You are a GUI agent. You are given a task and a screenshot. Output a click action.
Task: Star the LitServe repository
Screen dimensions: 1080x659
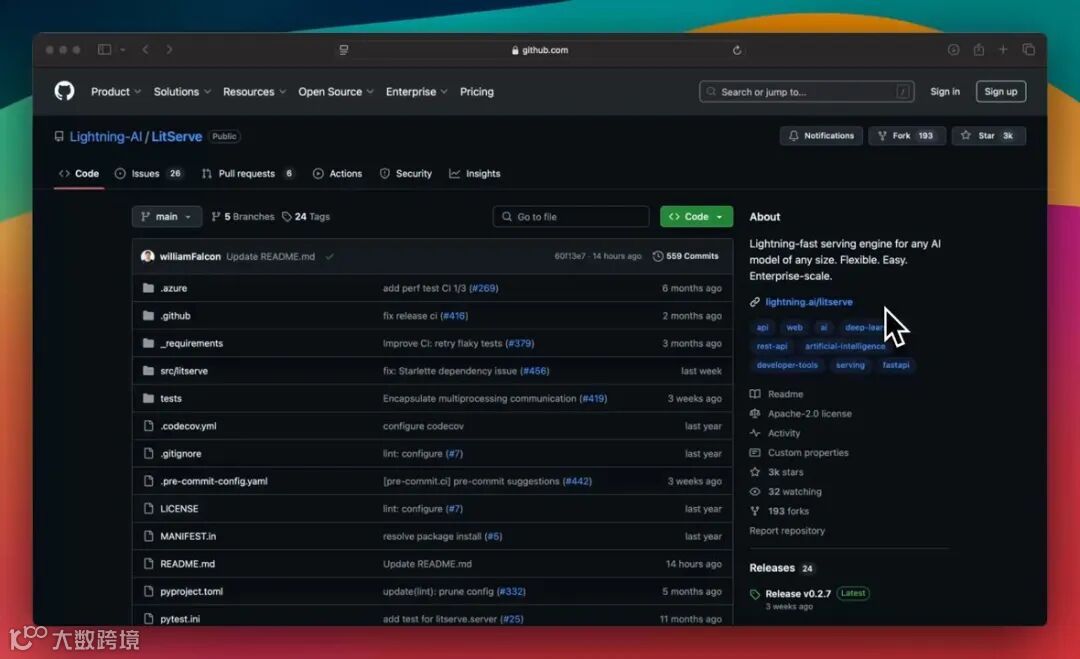(x=988, y=136)
